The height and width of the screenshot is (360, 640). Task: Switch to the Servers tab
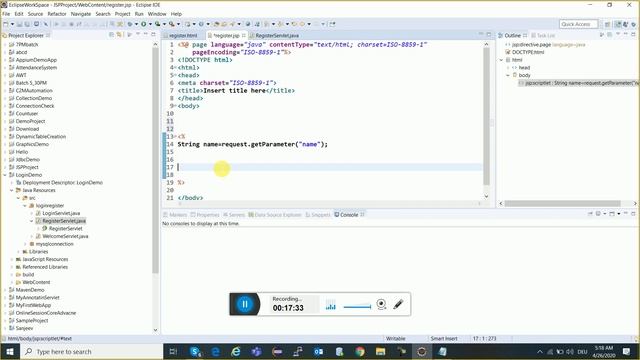point(236,215)
